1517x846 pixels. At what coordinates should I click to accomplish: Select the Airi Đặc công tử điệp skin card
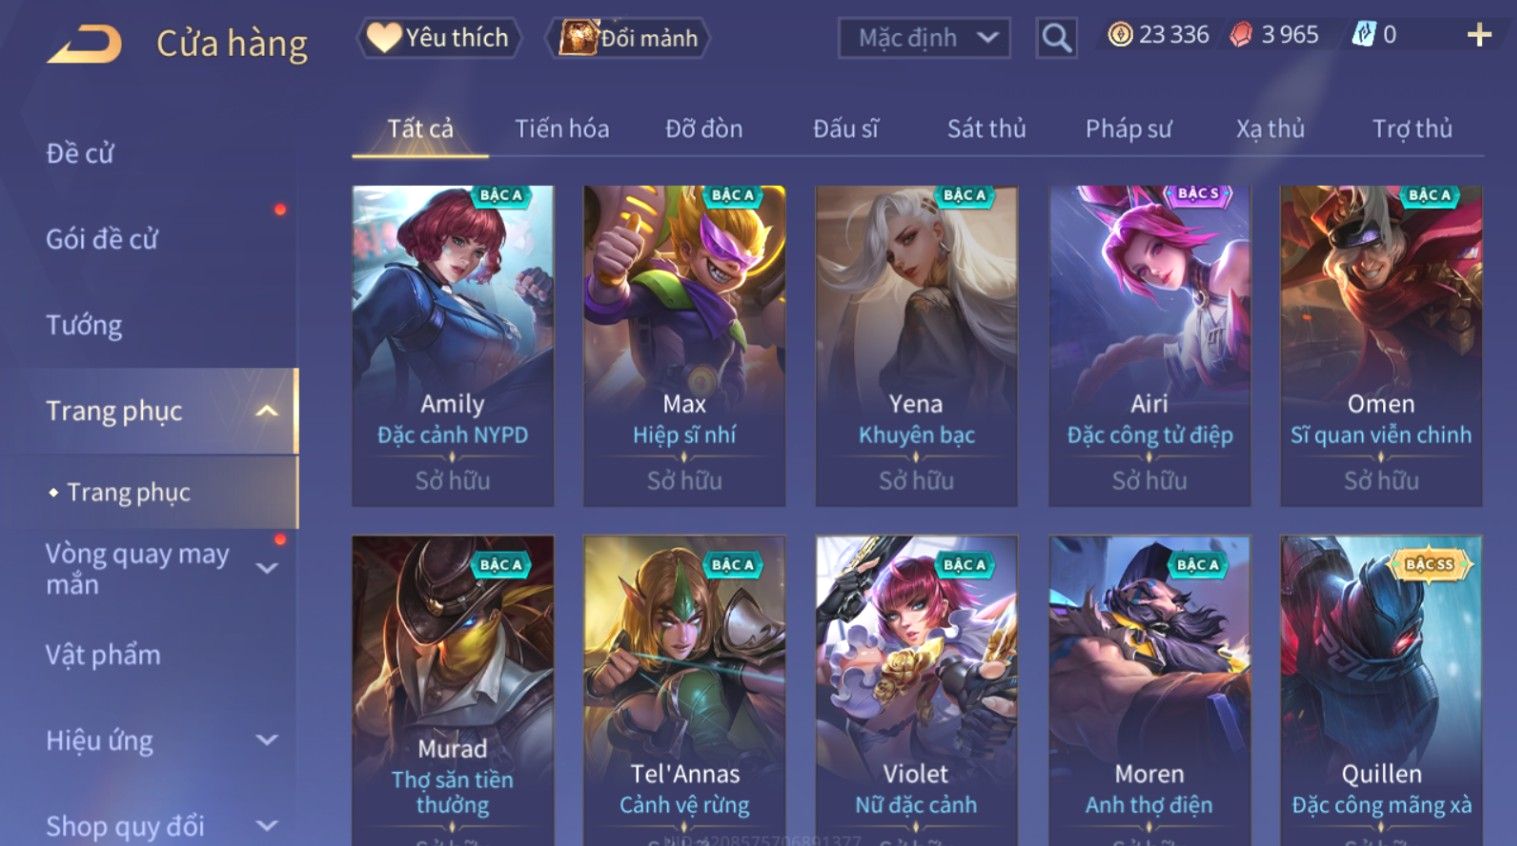(x=1149, y=345)
